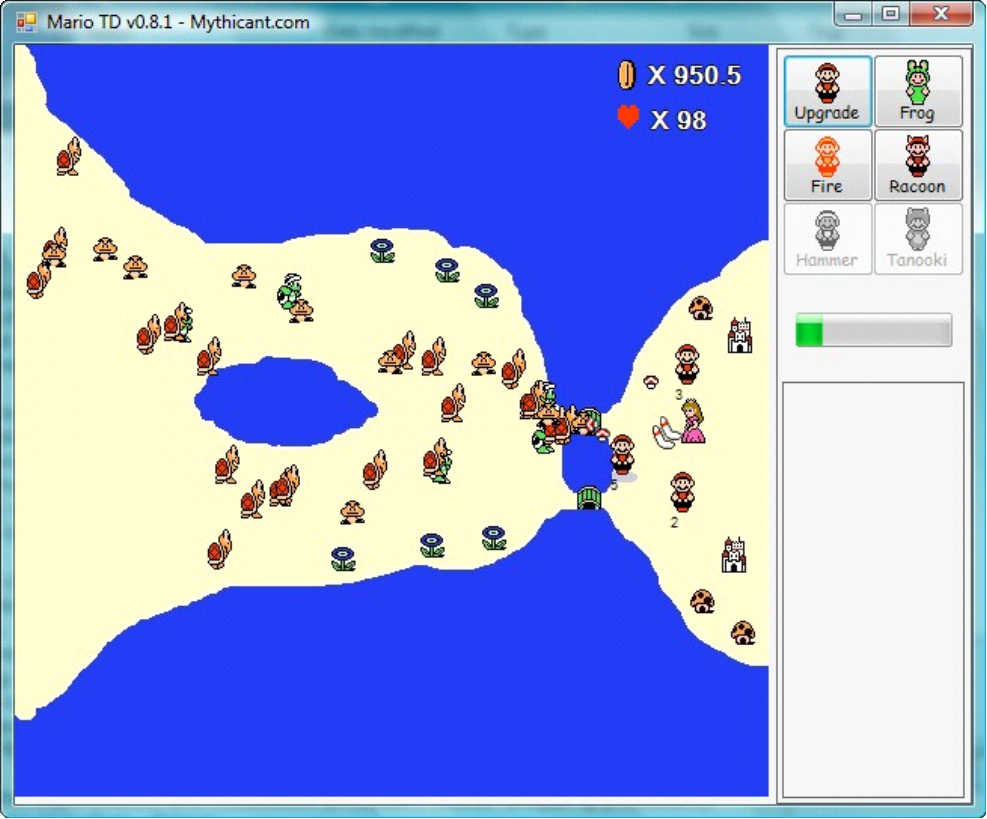This screenshot has width=987, height=819.
Task: Click the leftmost blue flower above the lake
Action: pos(382,251)
